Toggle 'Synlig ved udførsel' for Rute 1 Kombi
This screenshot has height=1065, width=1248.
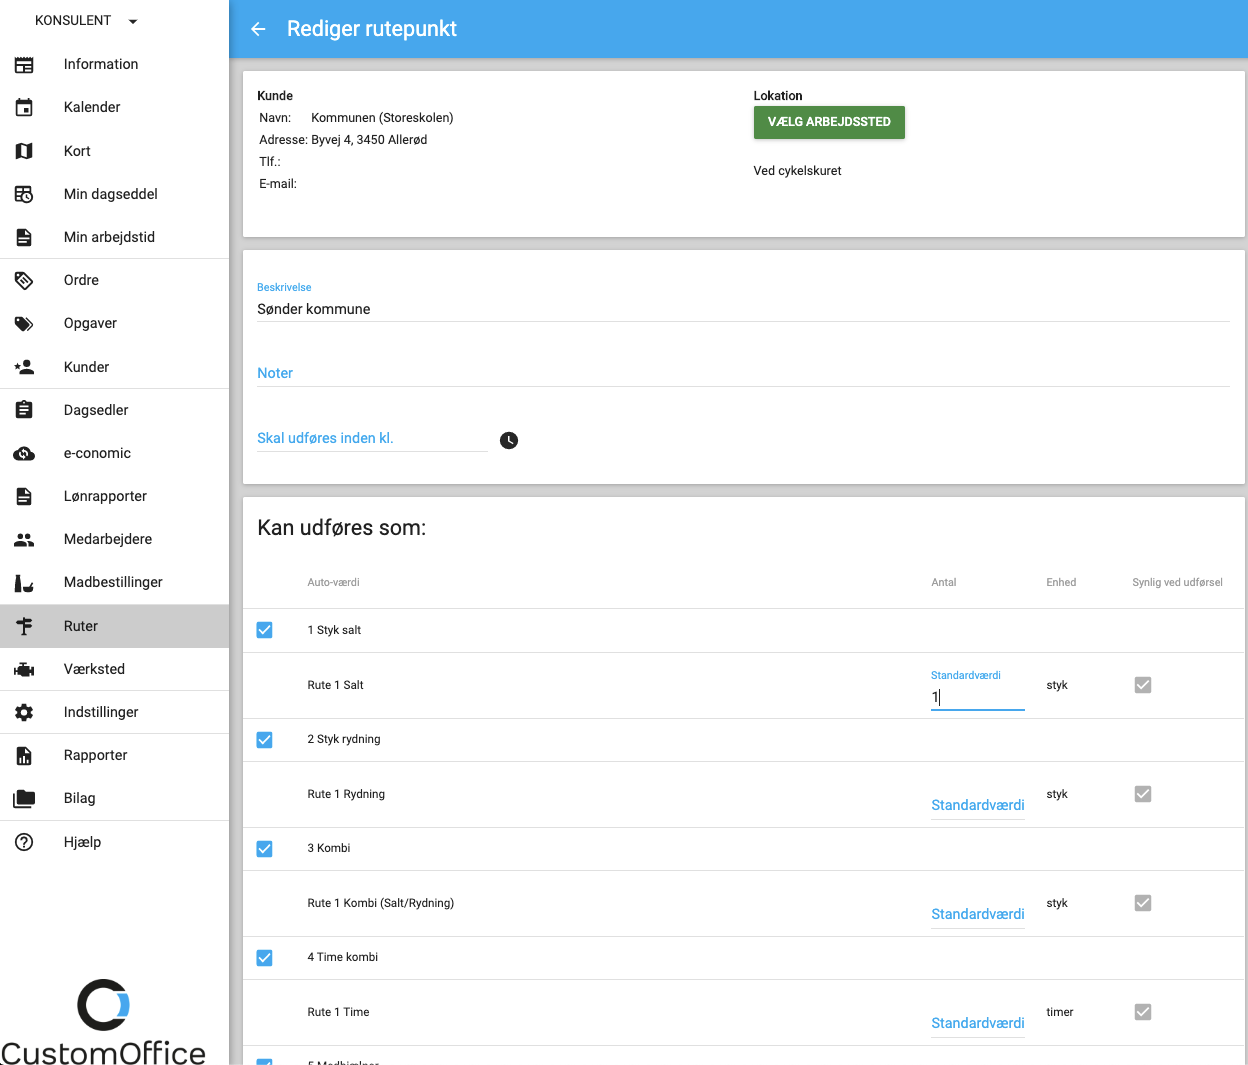point(1143,903)
